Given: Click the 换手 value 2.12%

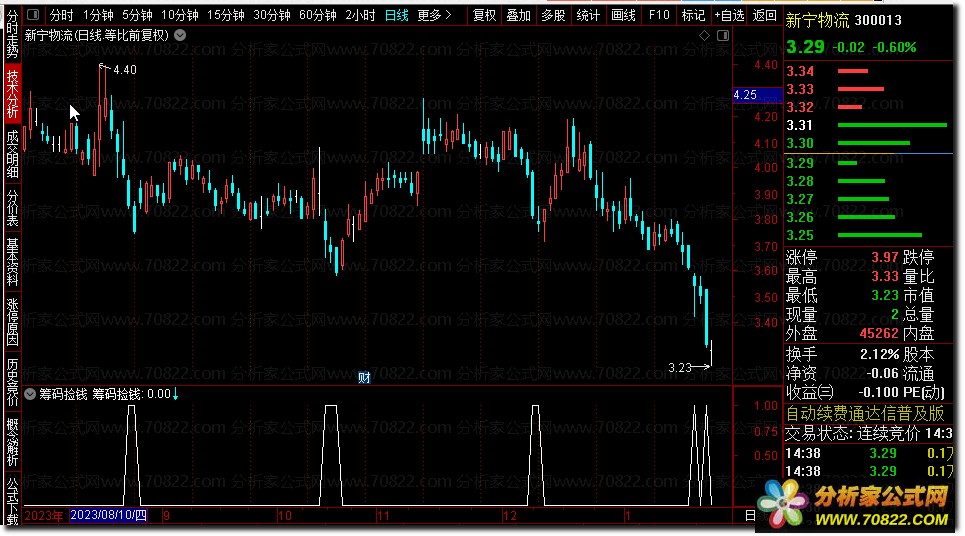Looking at the screenshot, I should [x=879, y=354].
